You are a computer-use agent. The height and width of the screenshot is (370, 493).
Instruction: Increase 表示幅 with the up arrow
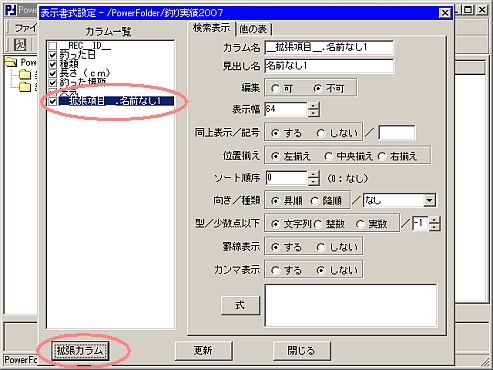pos(313,105)
